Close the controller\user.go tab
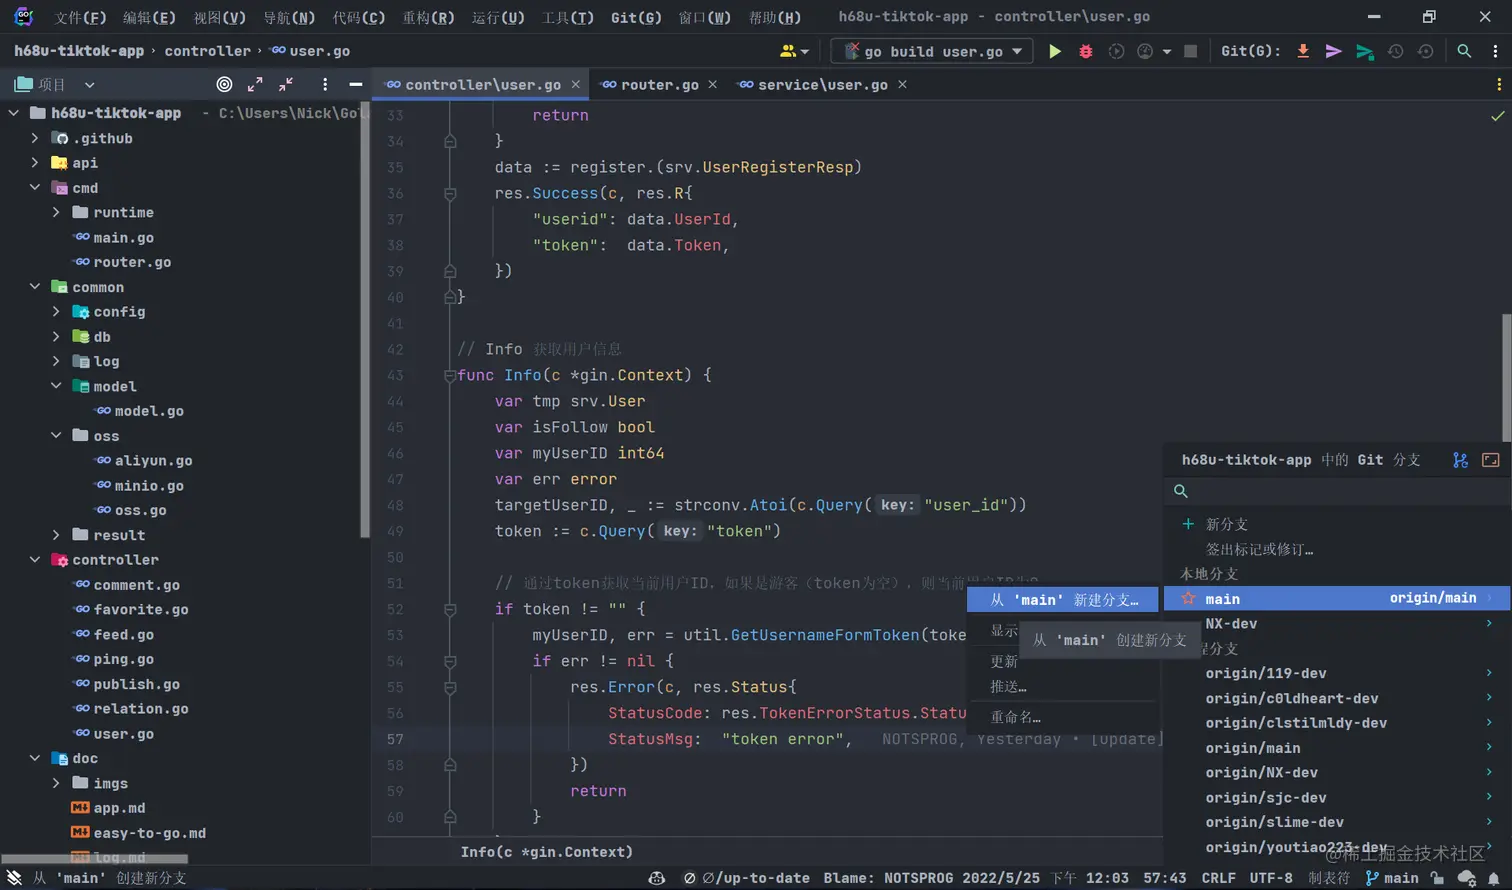The image size is (1512, 890). coord(576,85)
